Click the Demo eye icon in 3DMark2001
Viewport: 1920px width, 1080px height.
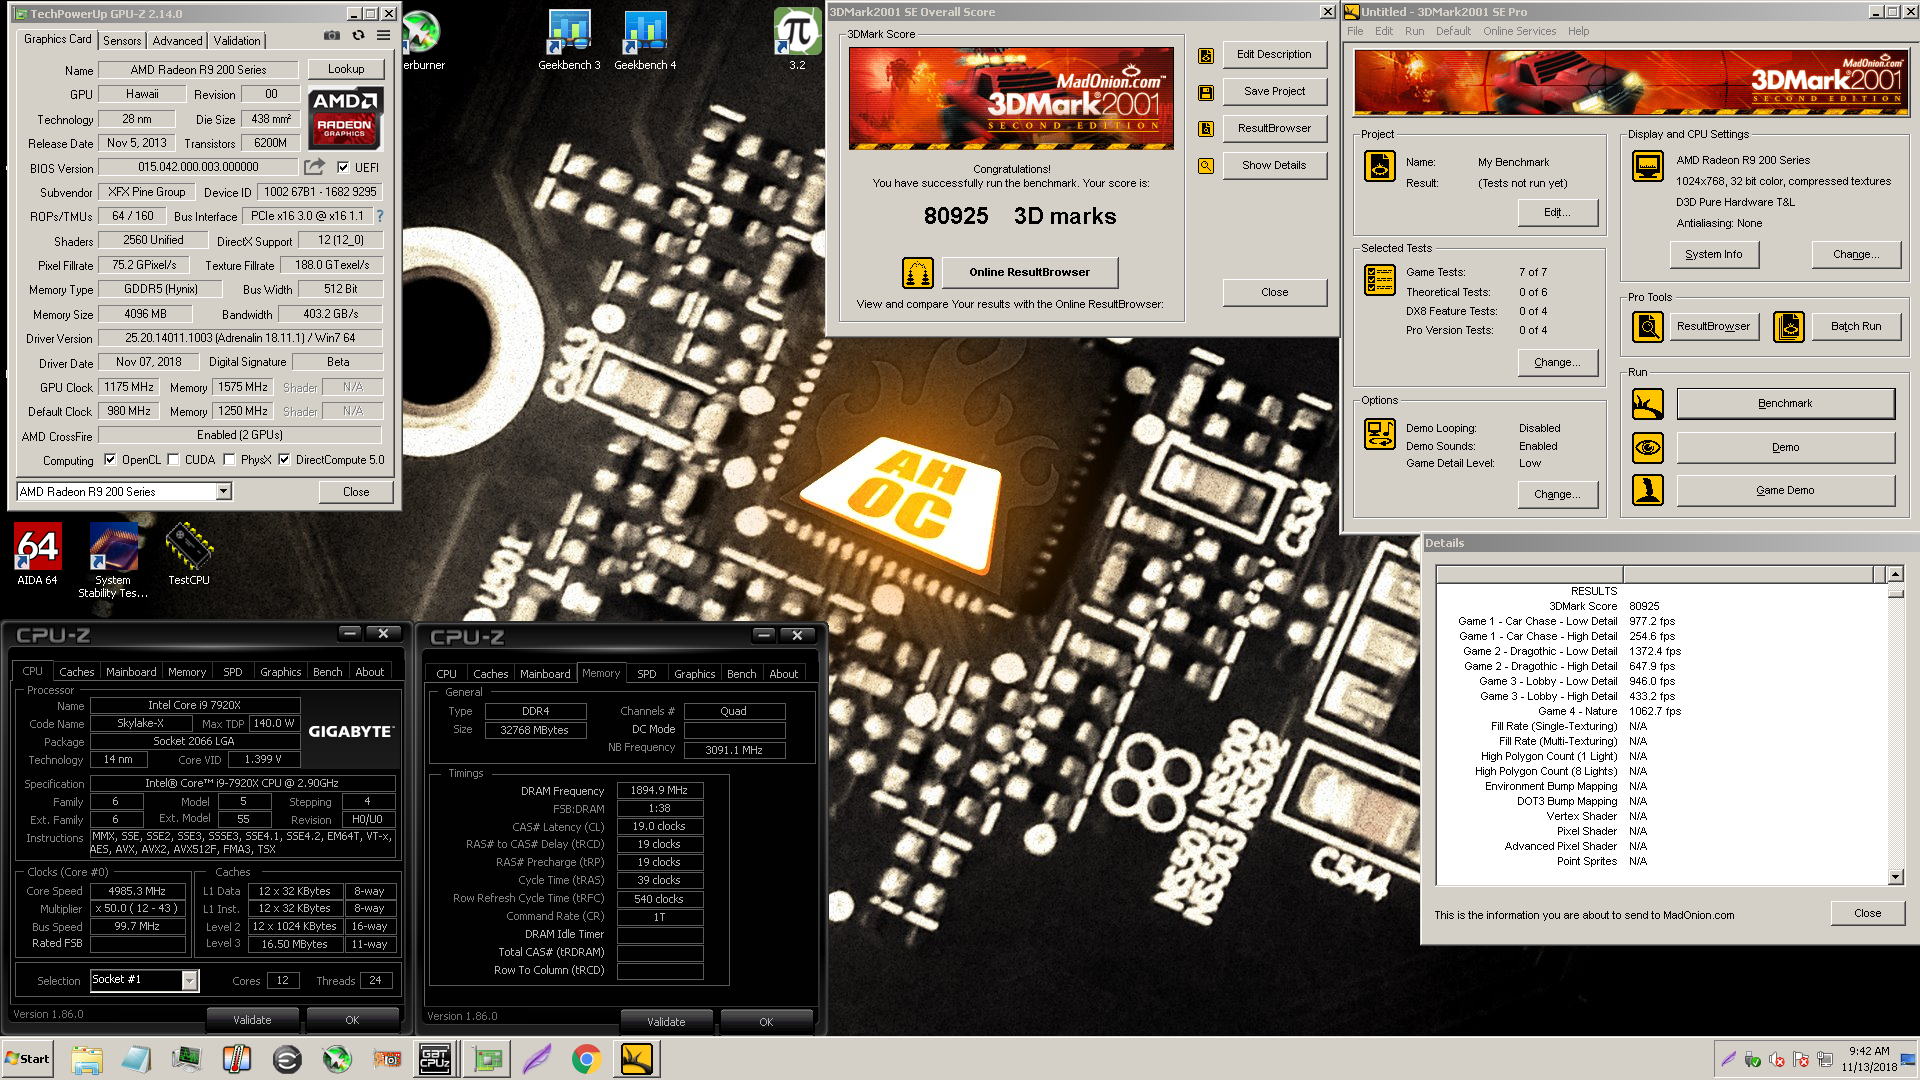pos(1648,447)
